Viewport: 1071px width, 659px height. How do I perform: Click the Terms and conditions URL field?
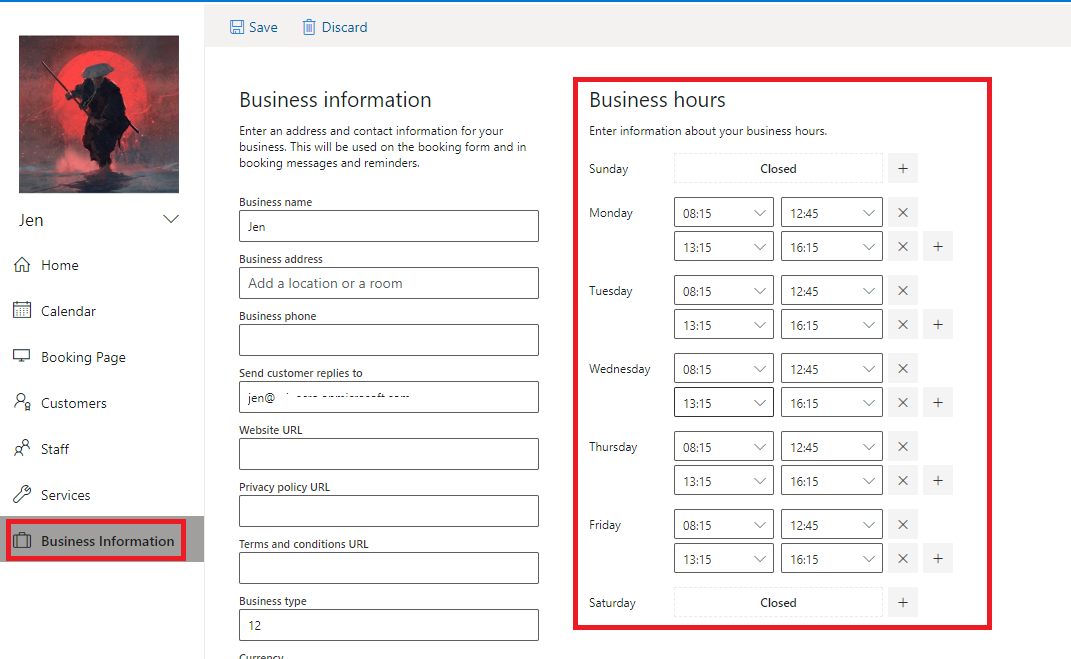click(389, 568)
